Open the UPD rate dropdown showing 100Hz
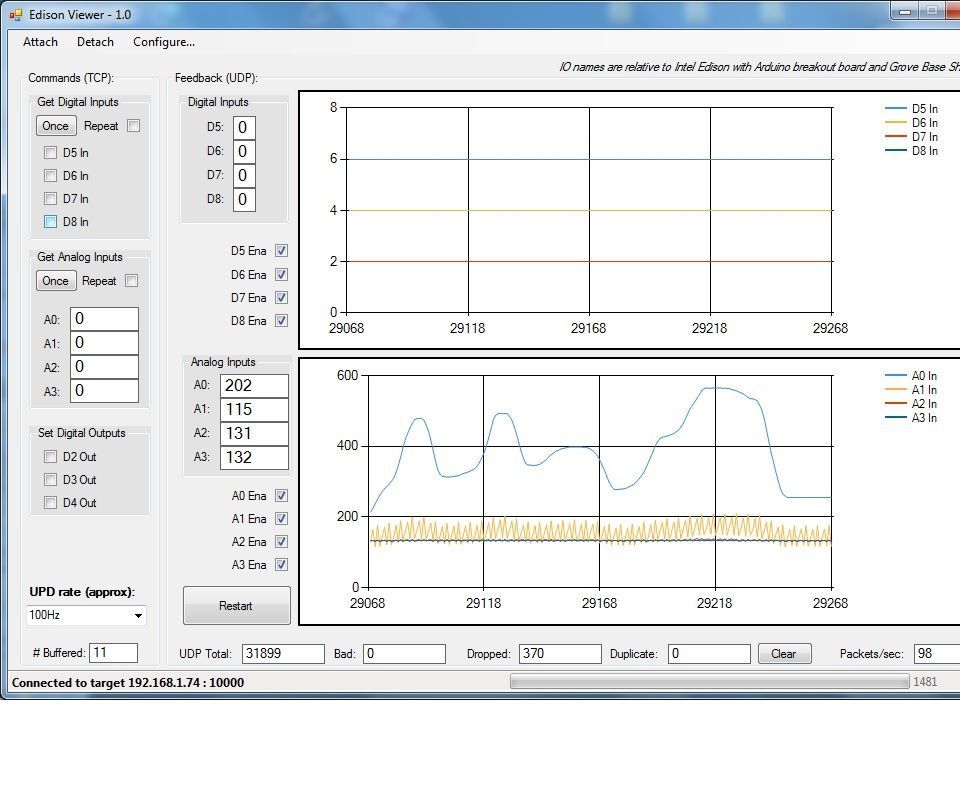The height and width of the screenshot is (800, 960). 85,615
